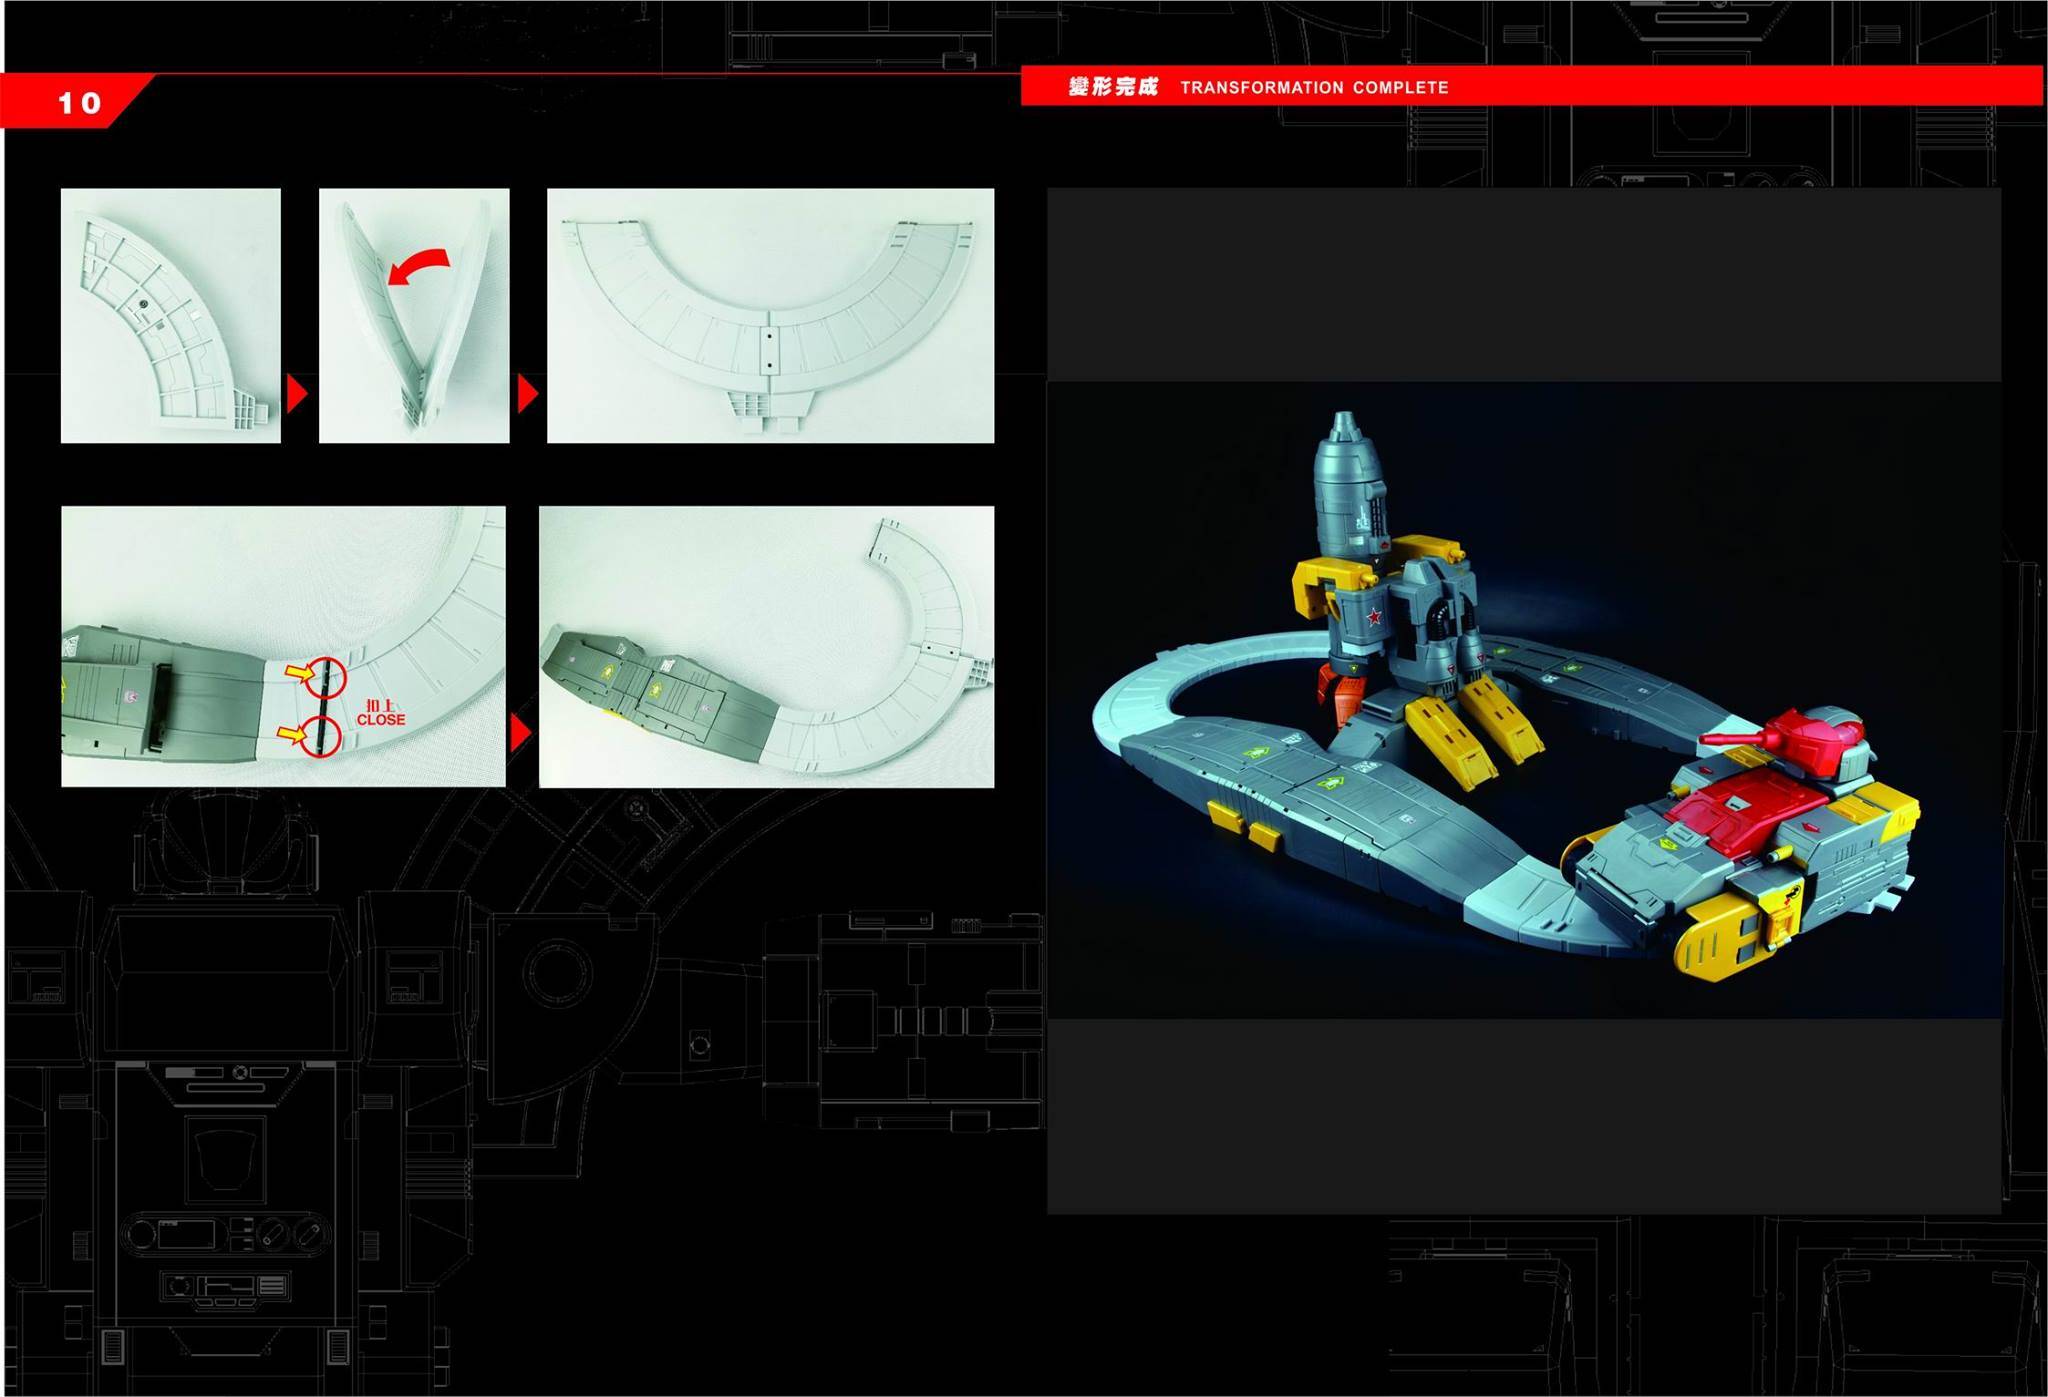Click the red triangle before half-ring photo

point(527,393)
